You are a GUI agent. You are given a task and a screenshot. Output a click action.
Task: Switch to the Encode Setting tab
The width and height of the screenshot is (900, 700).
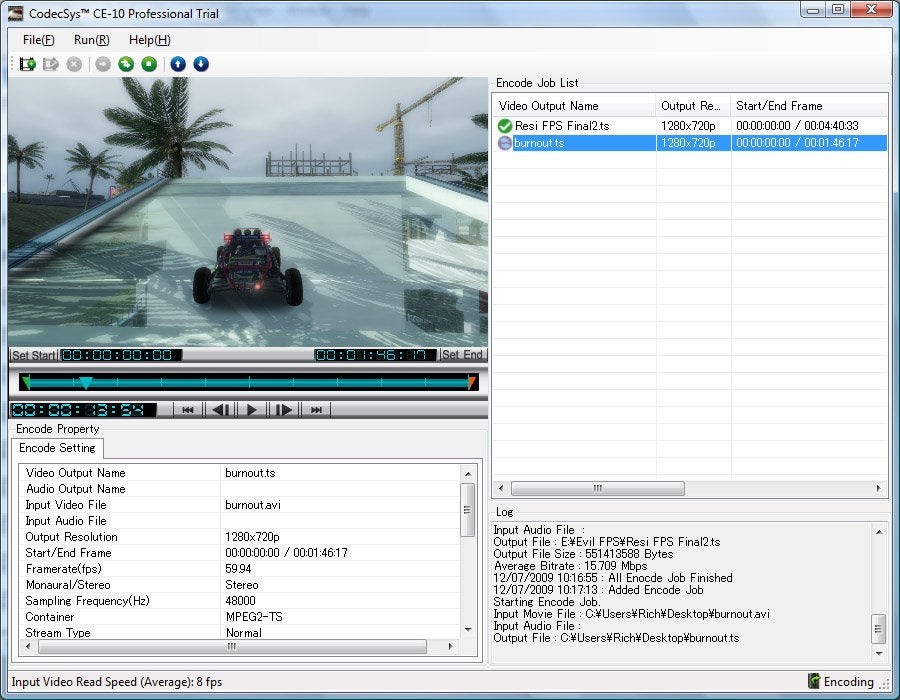(x=57, y=448)
